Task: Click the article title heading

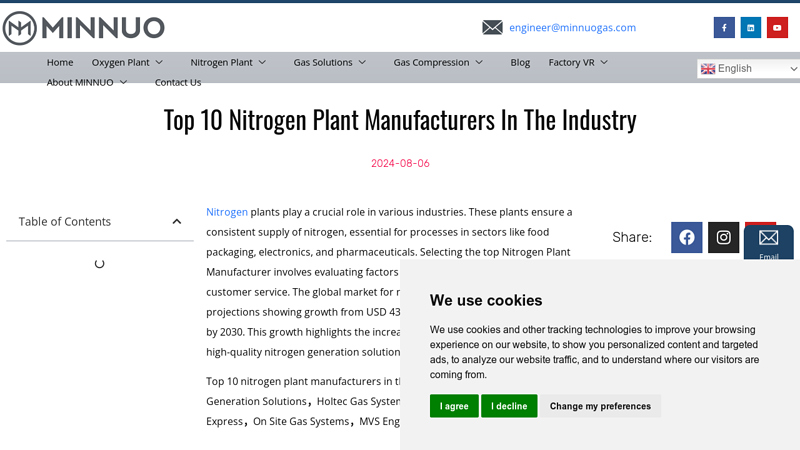Action: click(400, 120)
